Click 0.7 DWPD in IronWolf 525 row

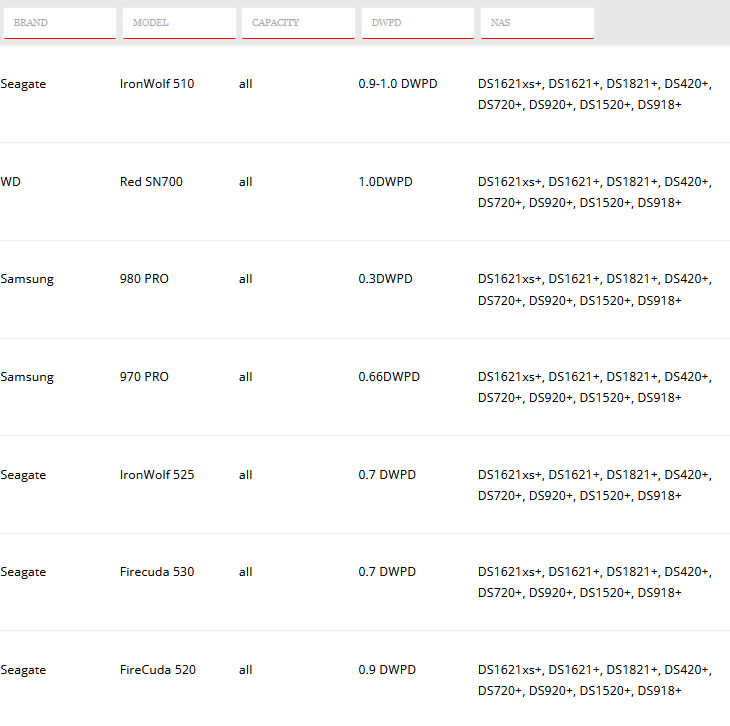click(x=387, y=475)
